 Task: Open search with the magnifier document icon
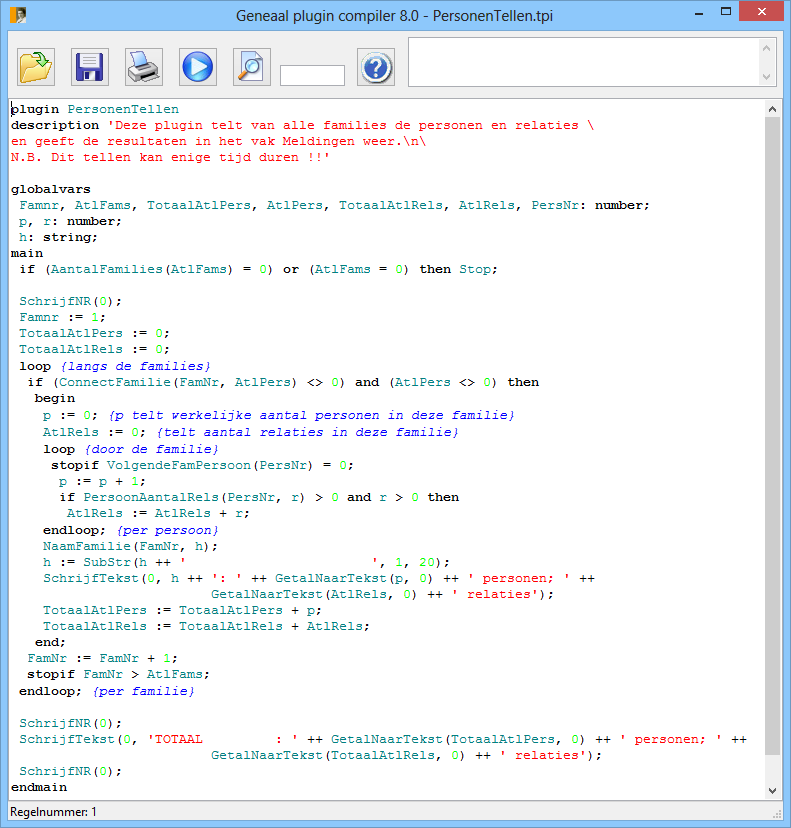(251, 67)
